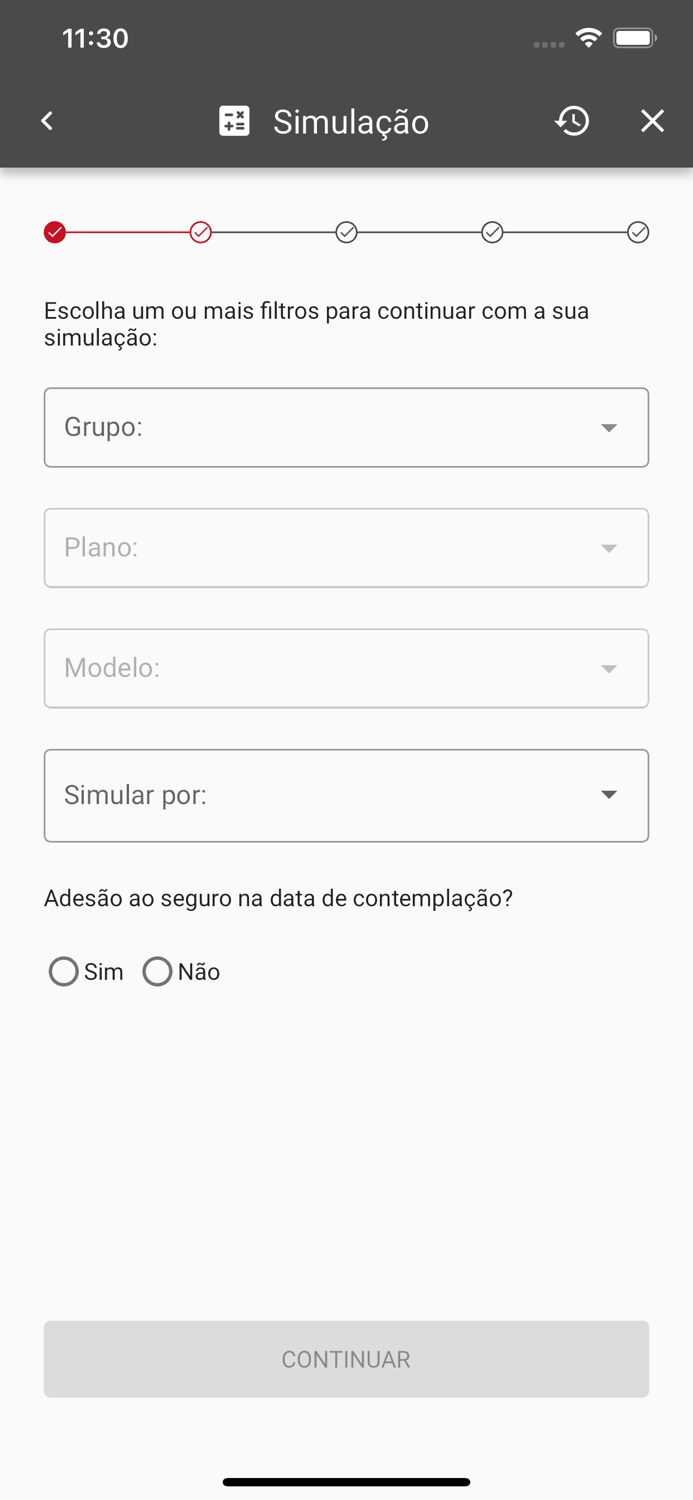Open the simulation history icon
The width and height of the screenshot is (693, 1500).
pyautogui.click(x=571, y=121)
